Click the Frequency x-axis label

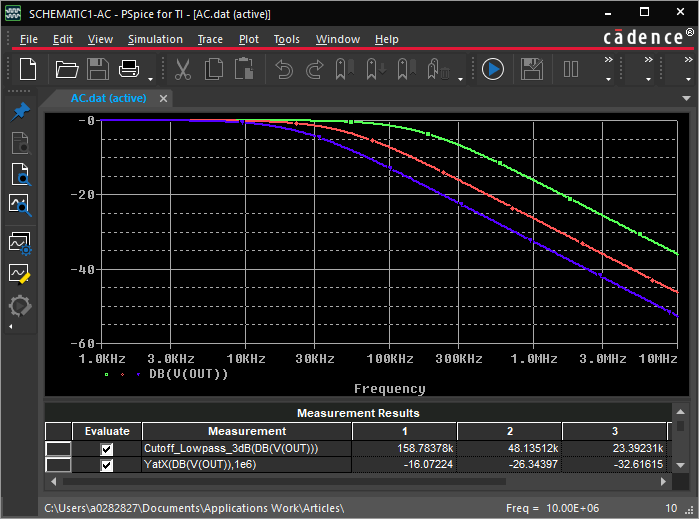pos(389,389)
